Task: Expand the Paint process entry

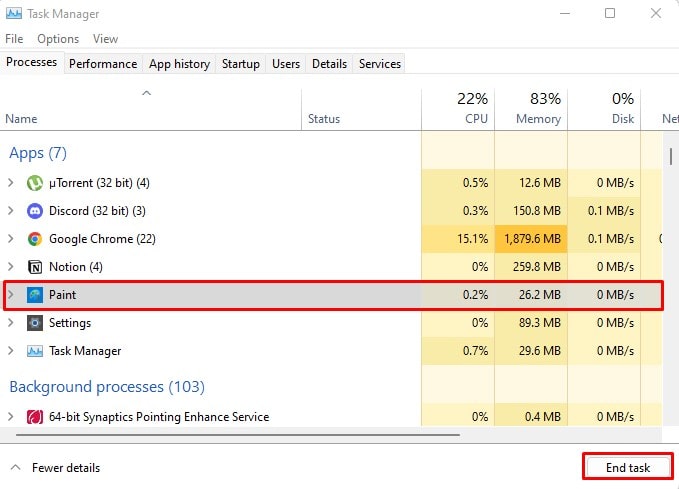Action: point(11,295)
